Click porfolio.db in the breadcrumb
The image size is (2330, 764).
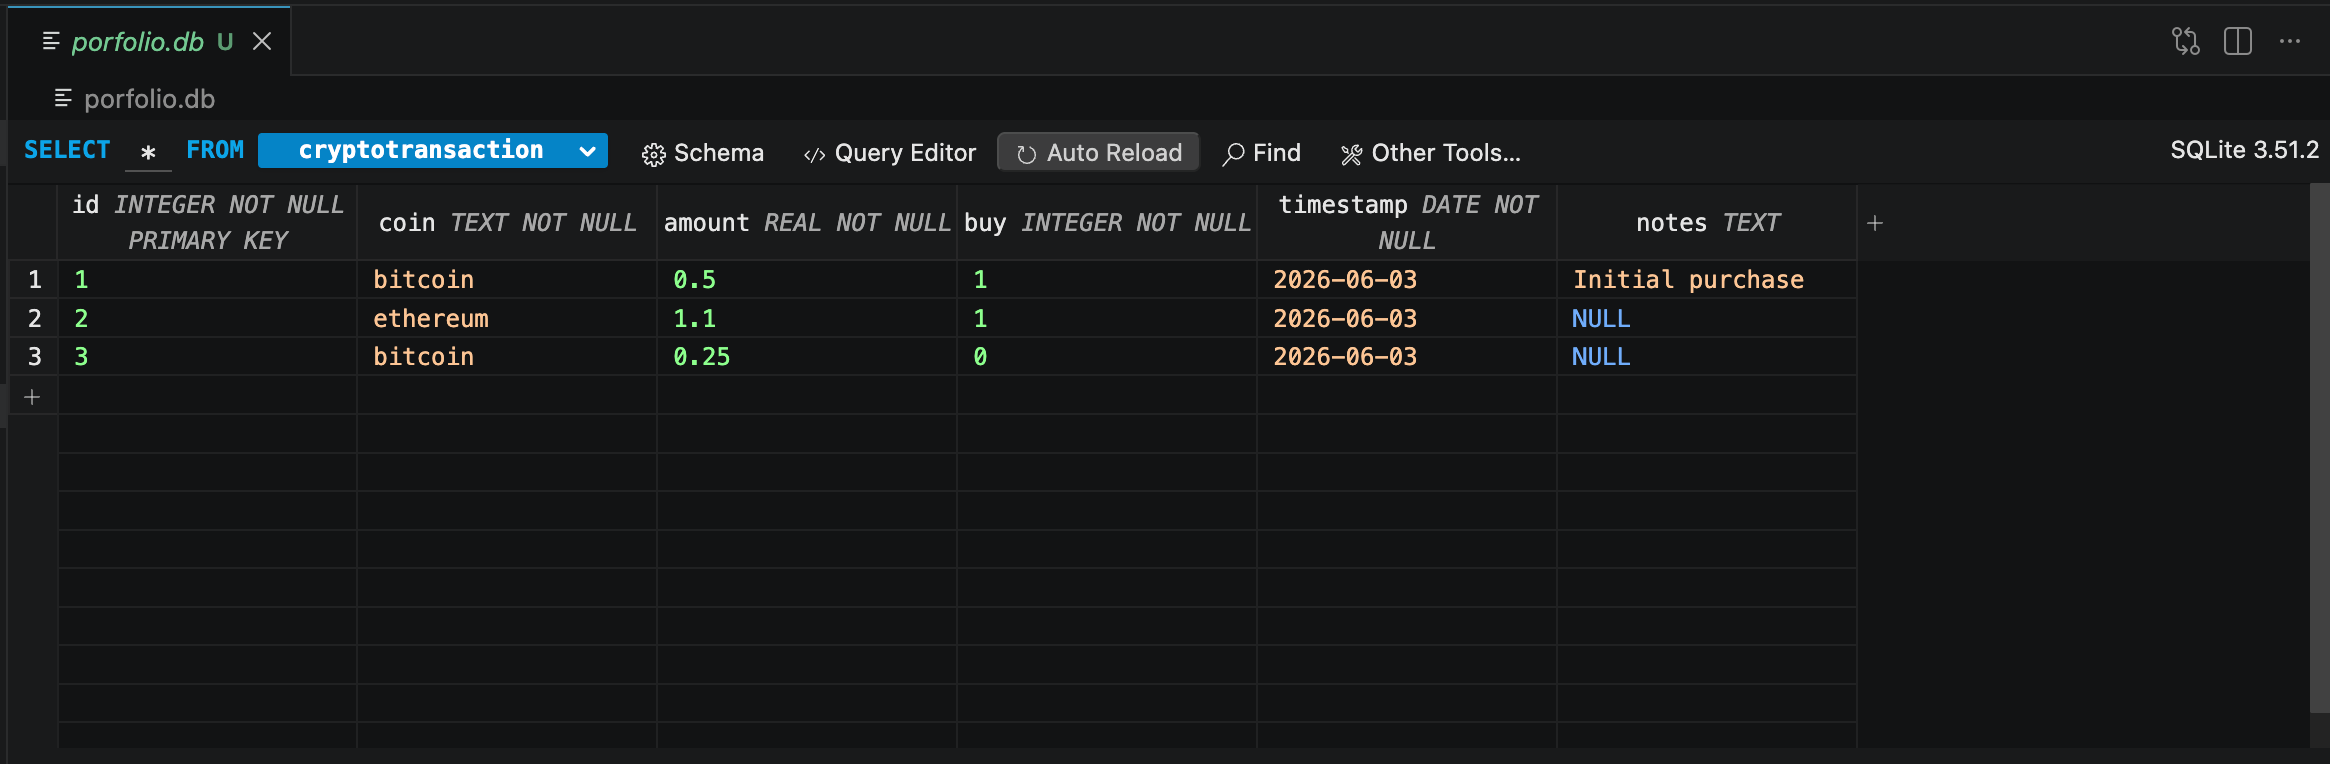(149, 99)
